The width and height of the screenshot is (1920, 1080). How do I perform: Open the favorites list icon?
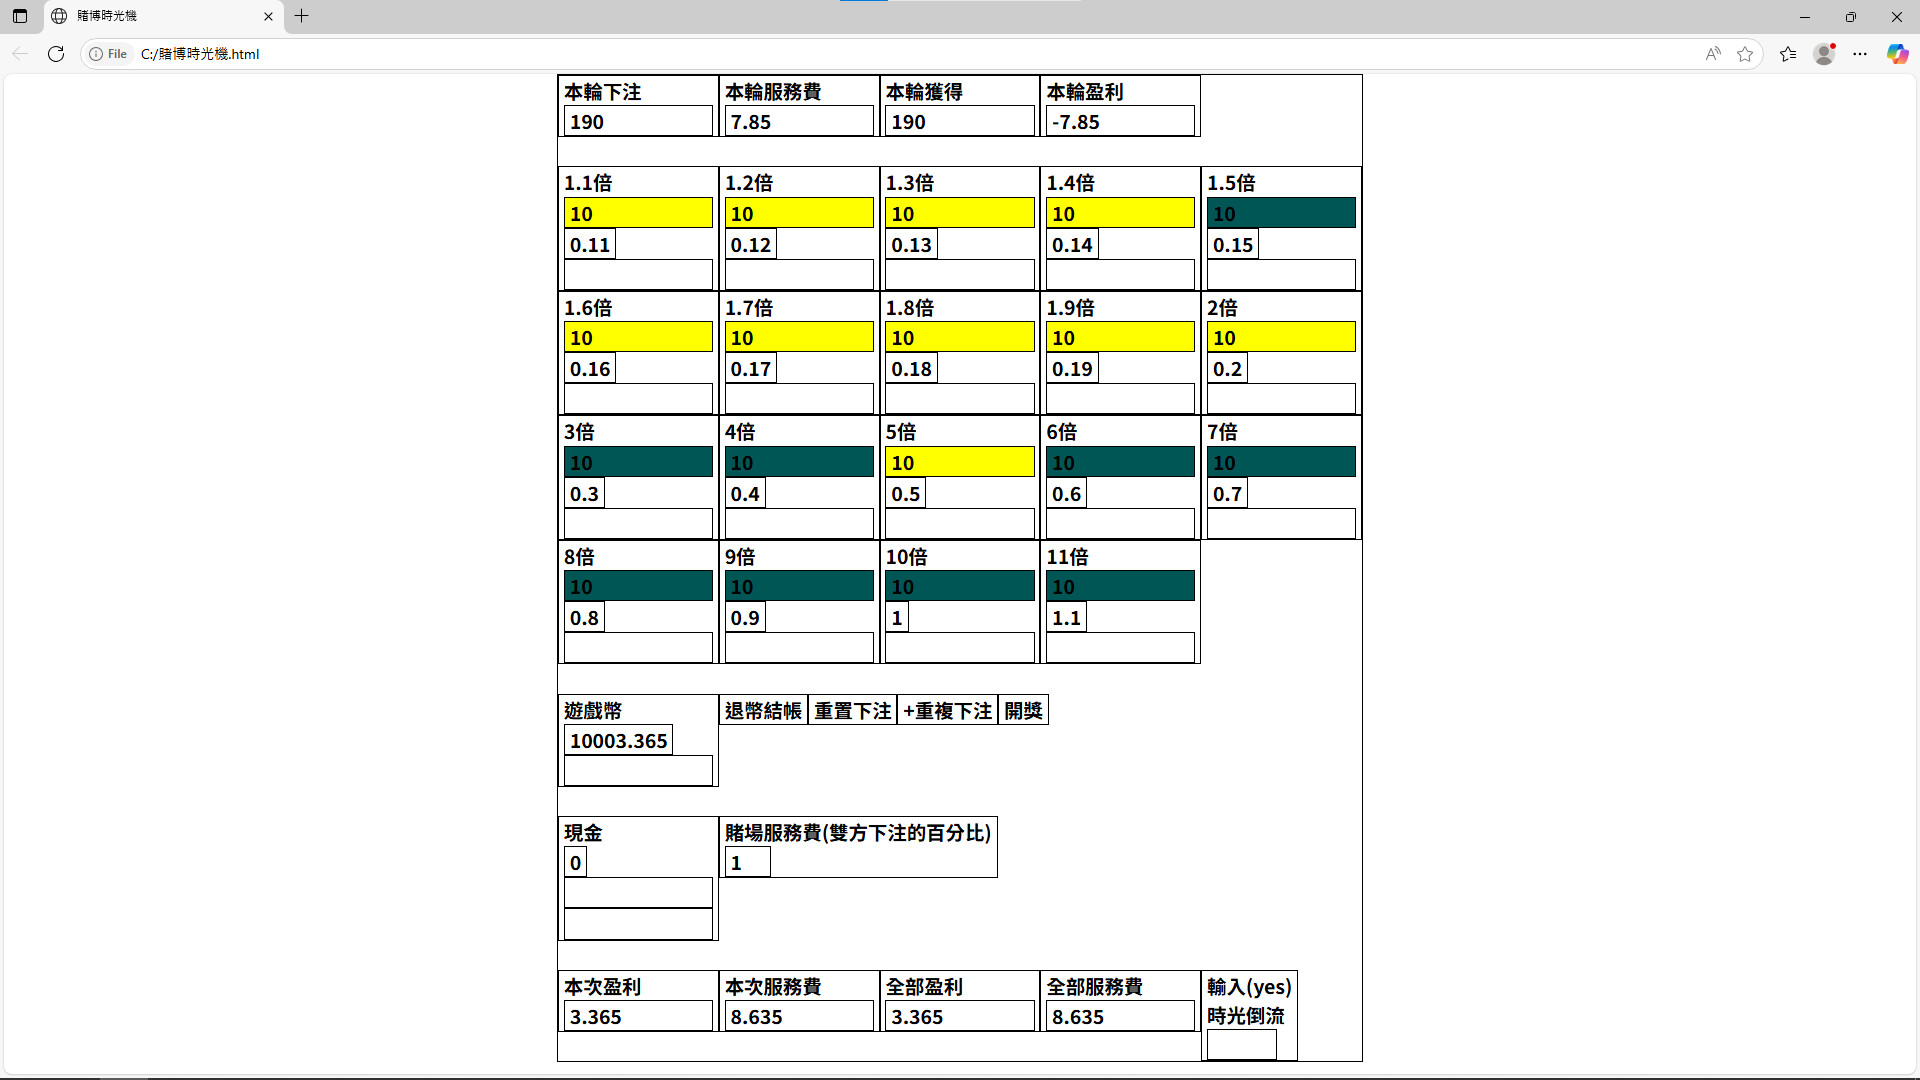[x=1788, y=54]
